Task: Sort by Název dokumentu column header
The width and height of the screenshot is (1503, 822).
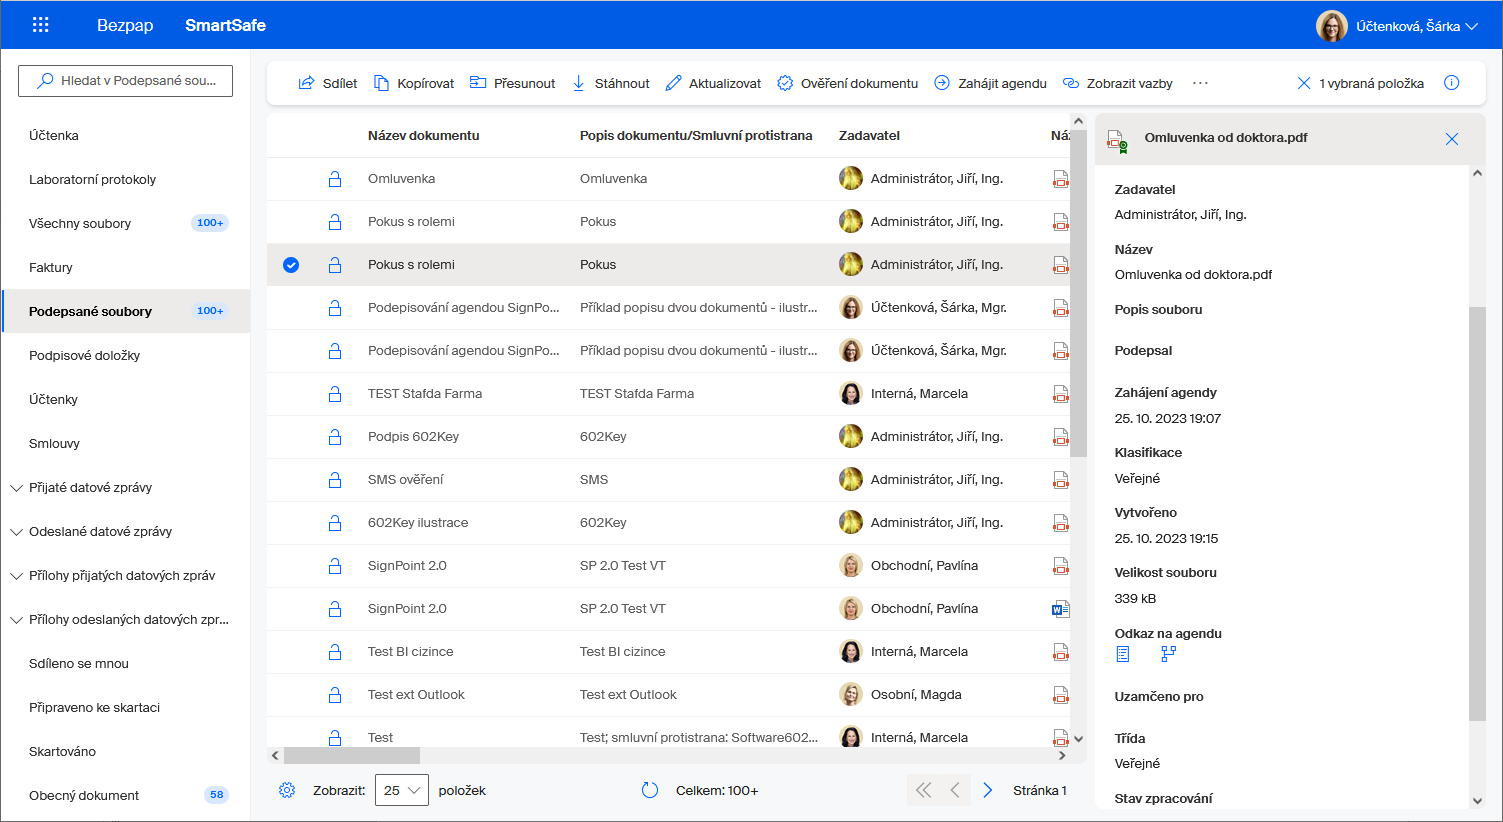Action: [x=424, y=135]
